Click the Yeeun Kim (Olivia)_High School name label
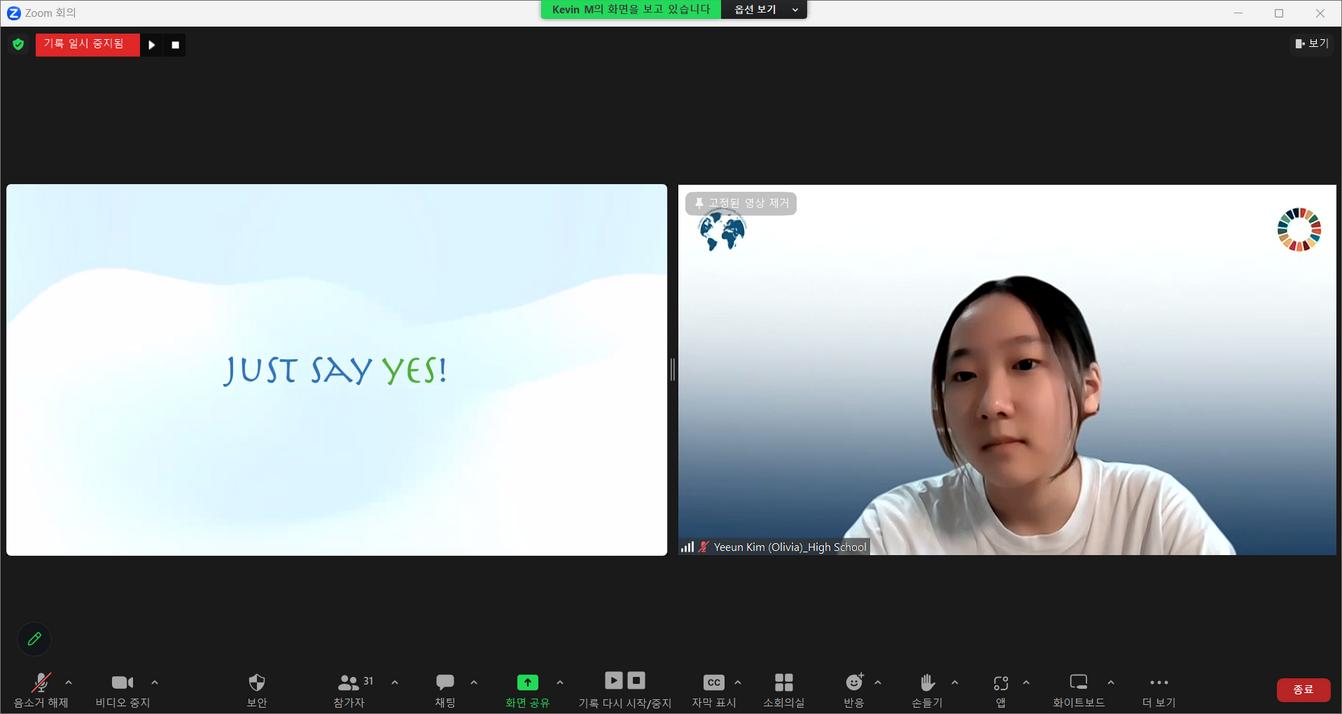This screenshot has width=1342, height=714. (790, 547)
